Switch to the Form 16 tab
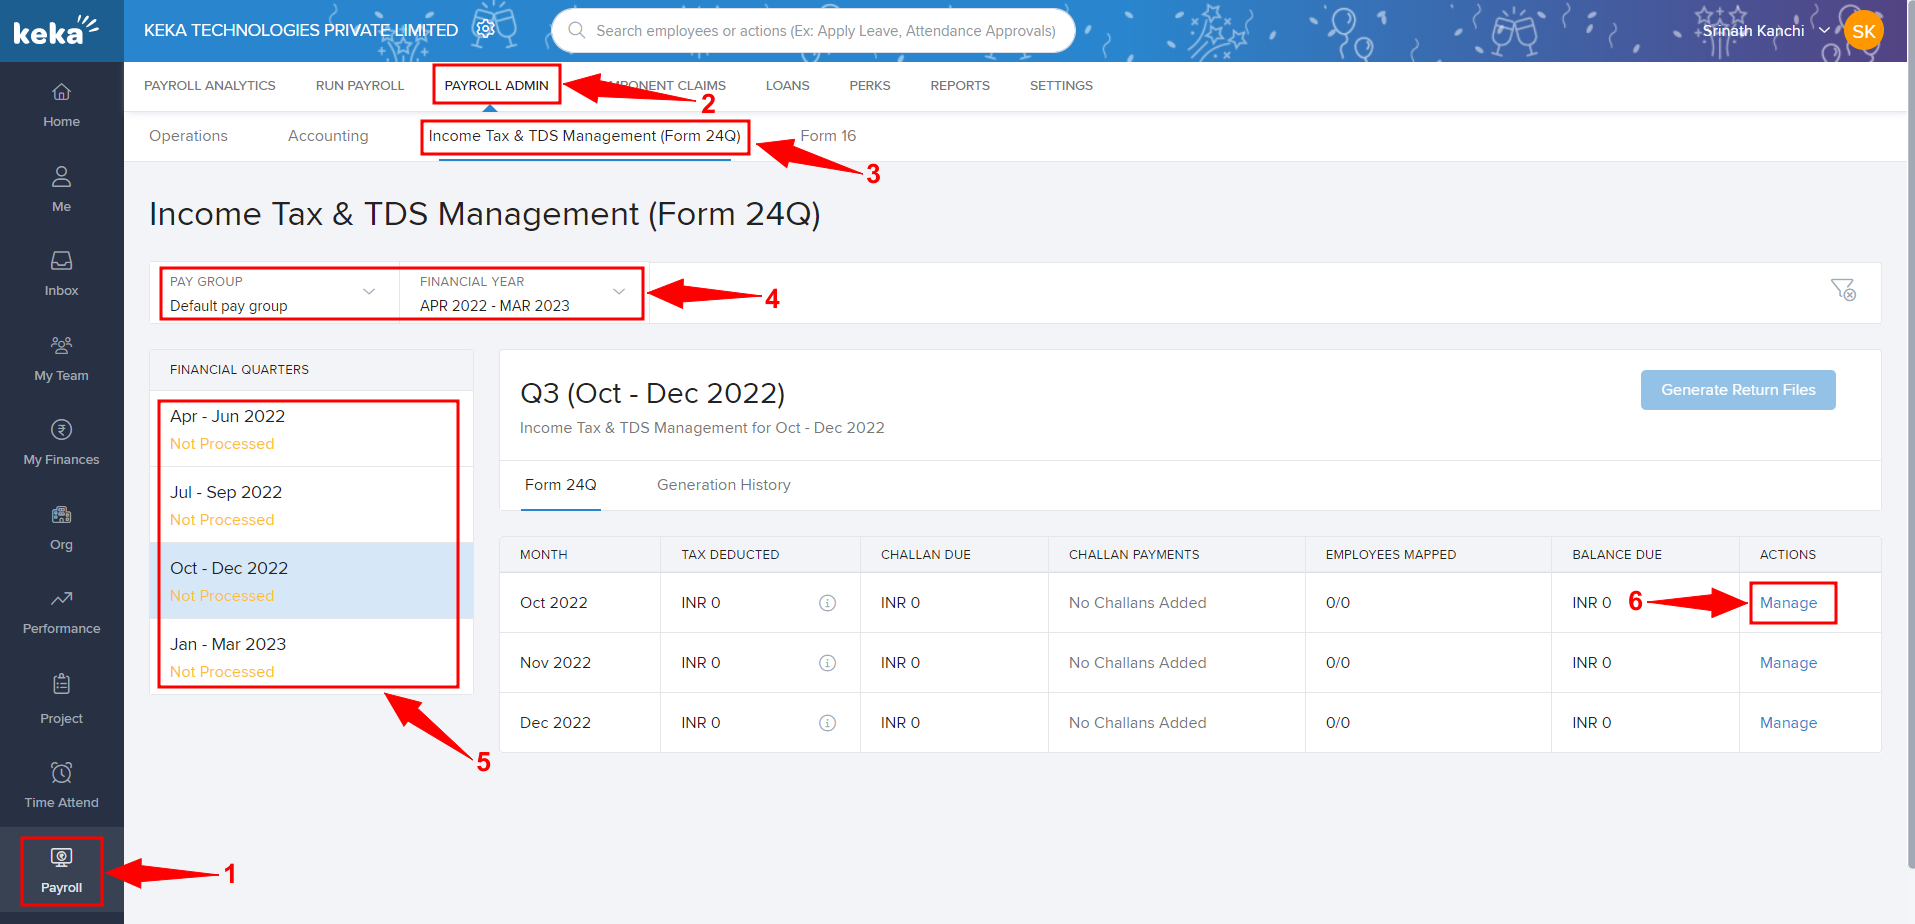Viewport: 1915px width, 924px height. [828, 136]
